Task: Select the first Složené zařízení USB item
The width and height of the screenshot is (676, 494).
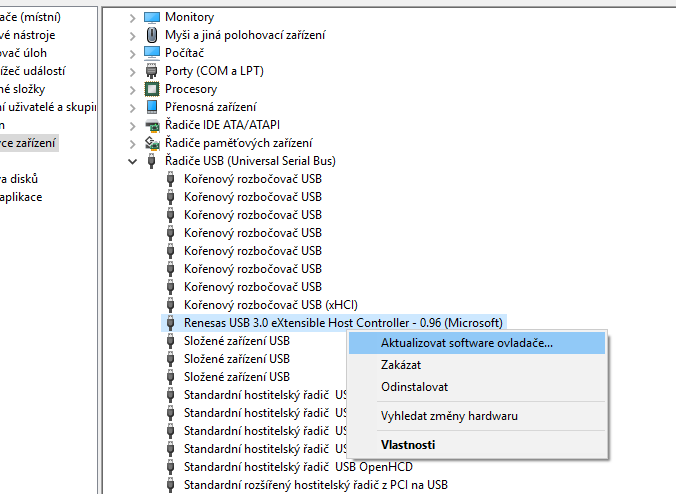Action: click(x=236, y=341)
